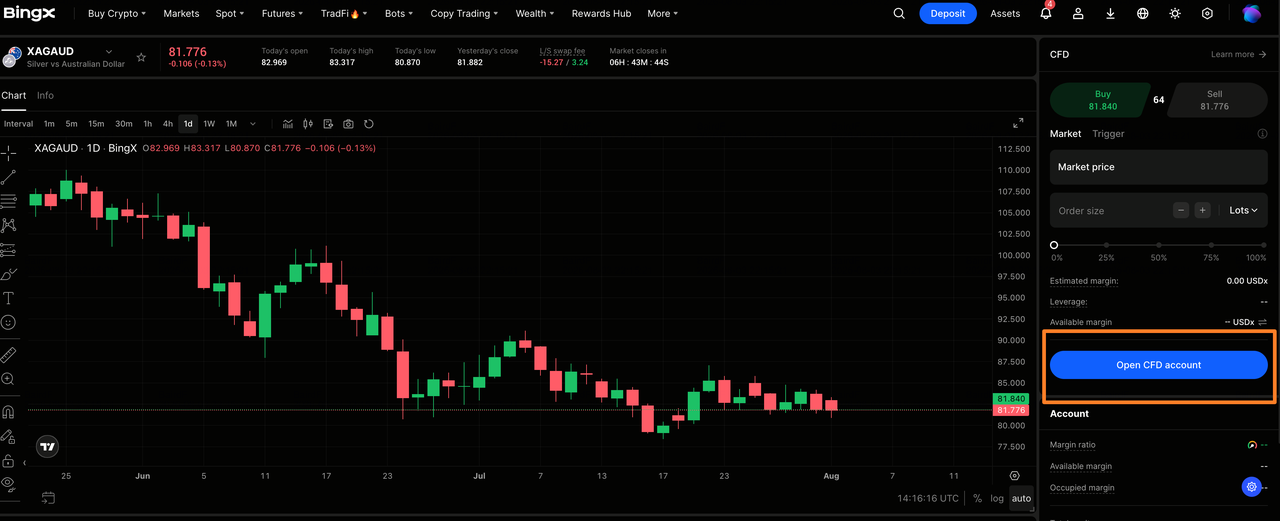Open chart settings gear near price axis

[1015, 476]
